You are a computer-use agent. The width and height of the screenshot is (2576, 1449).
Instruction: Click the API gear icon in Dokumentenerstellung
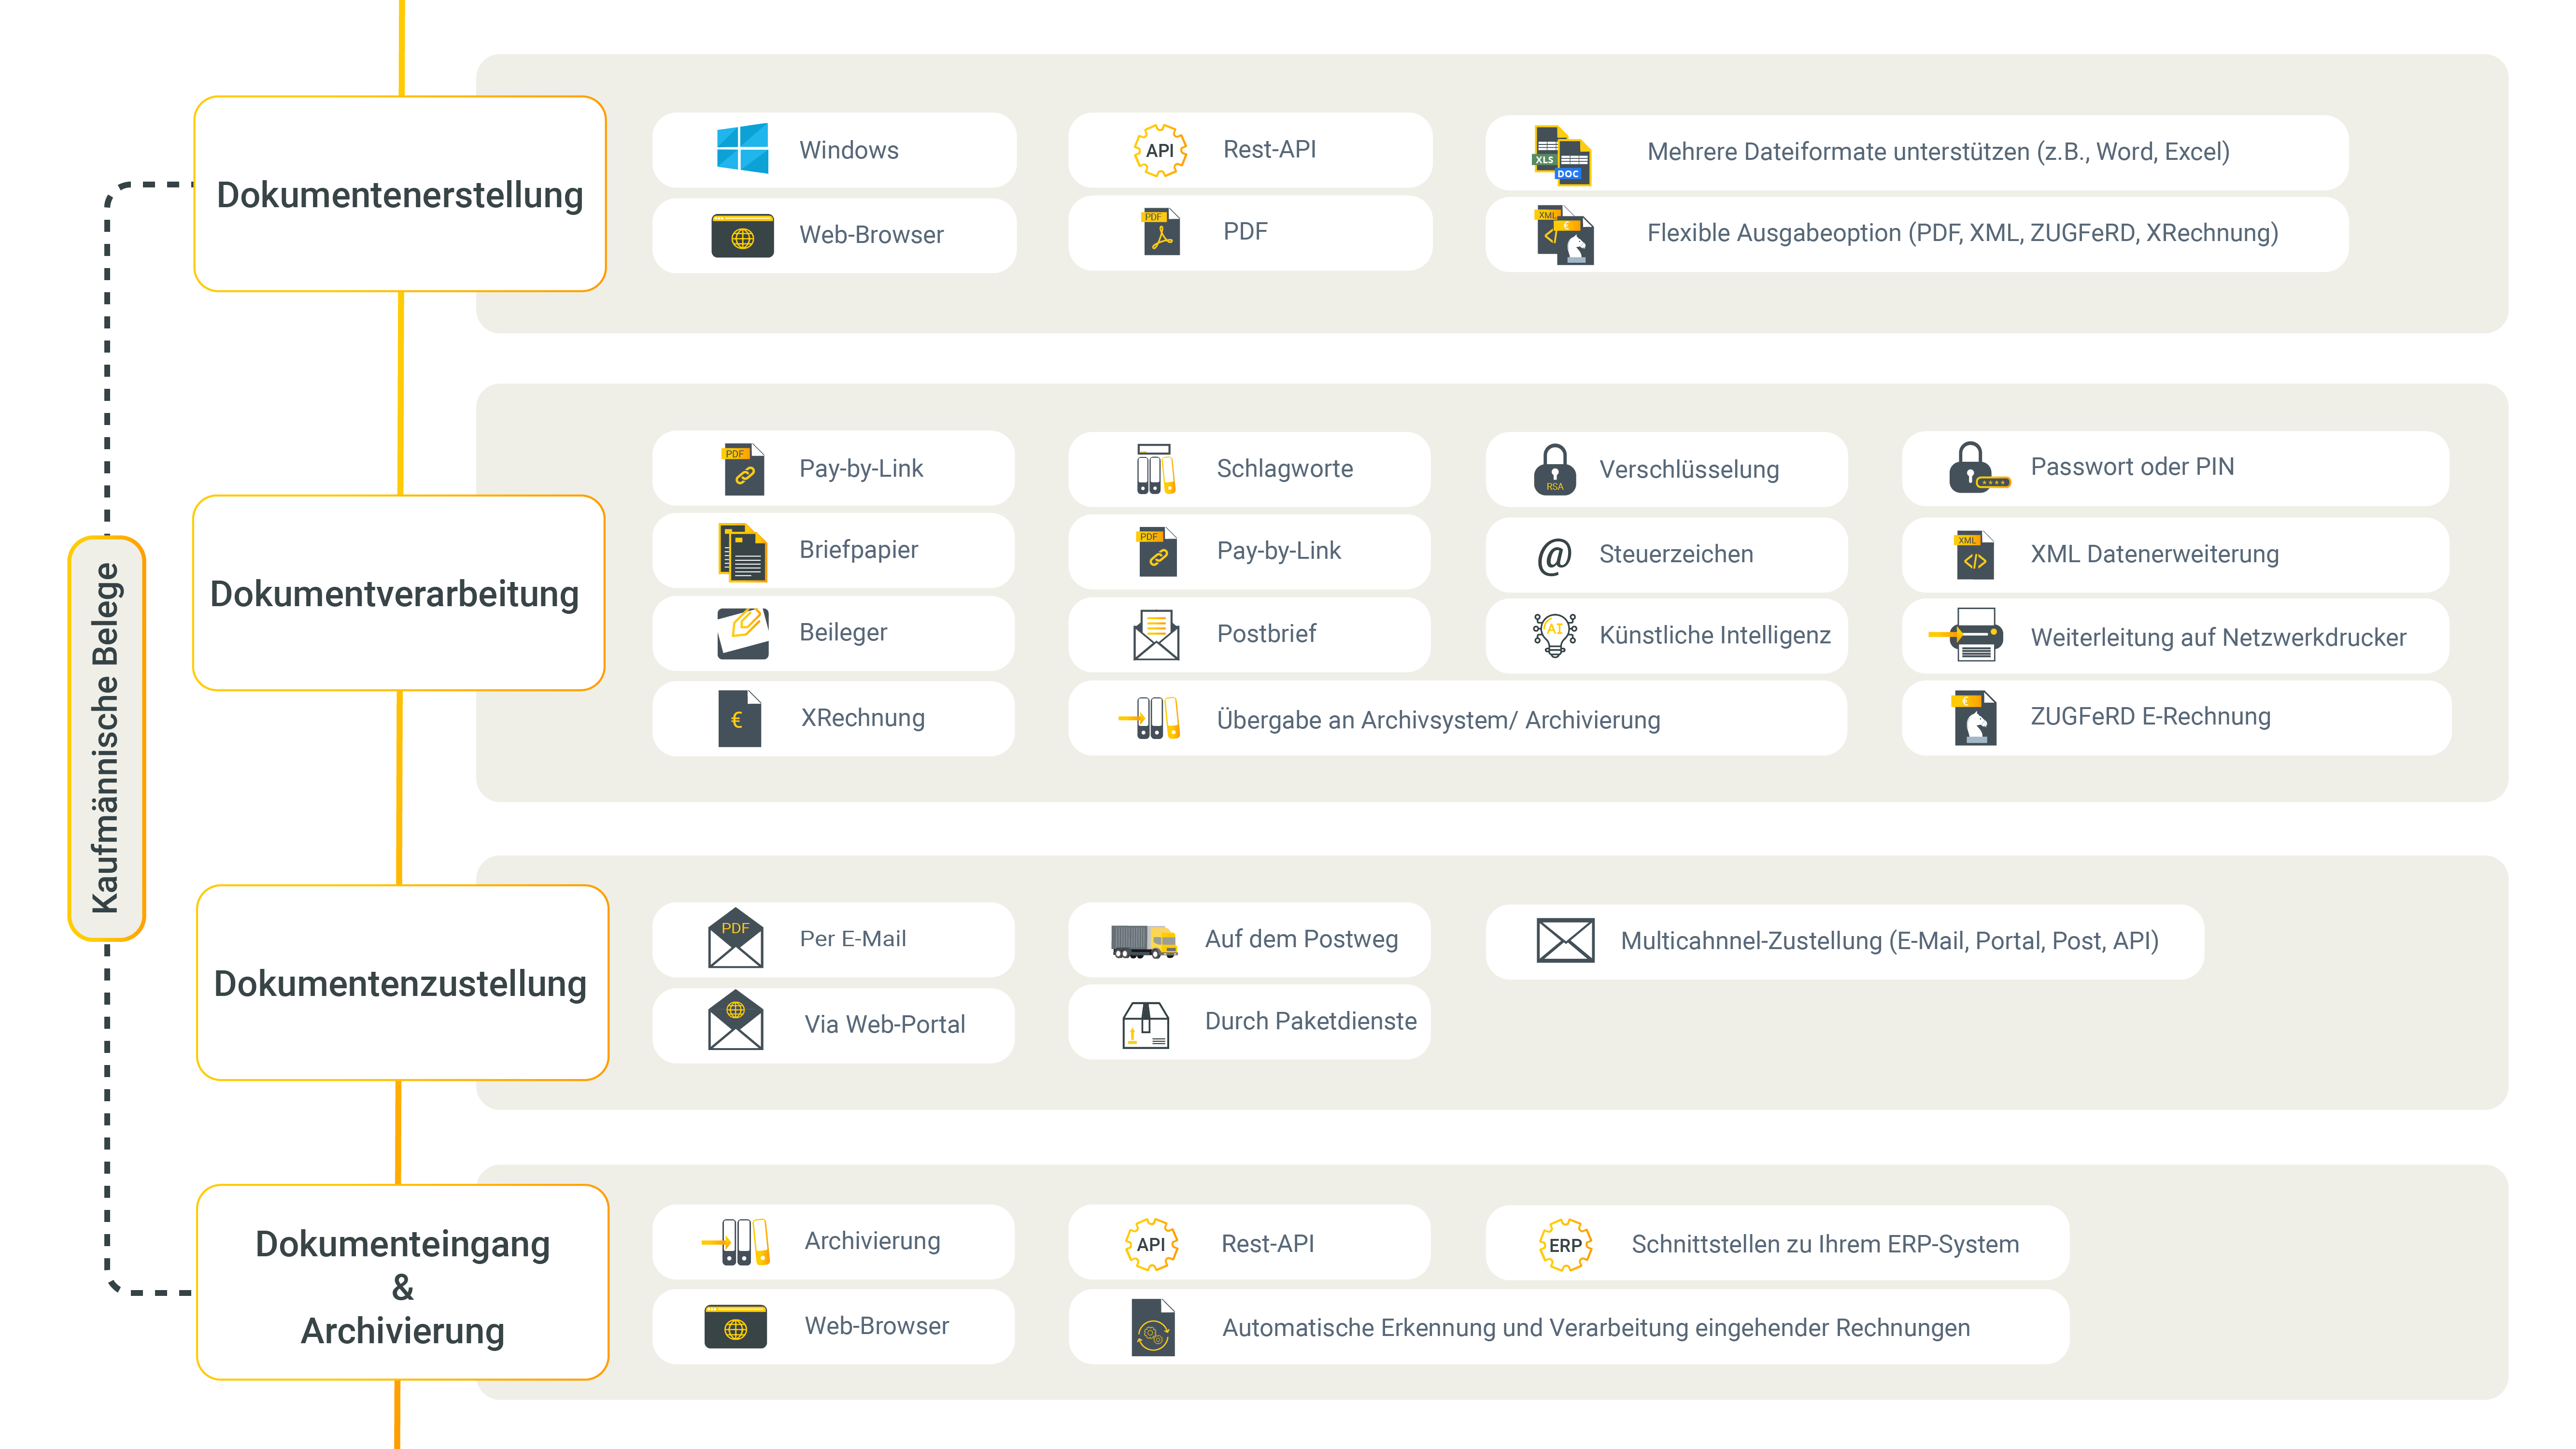[1160, 150]
